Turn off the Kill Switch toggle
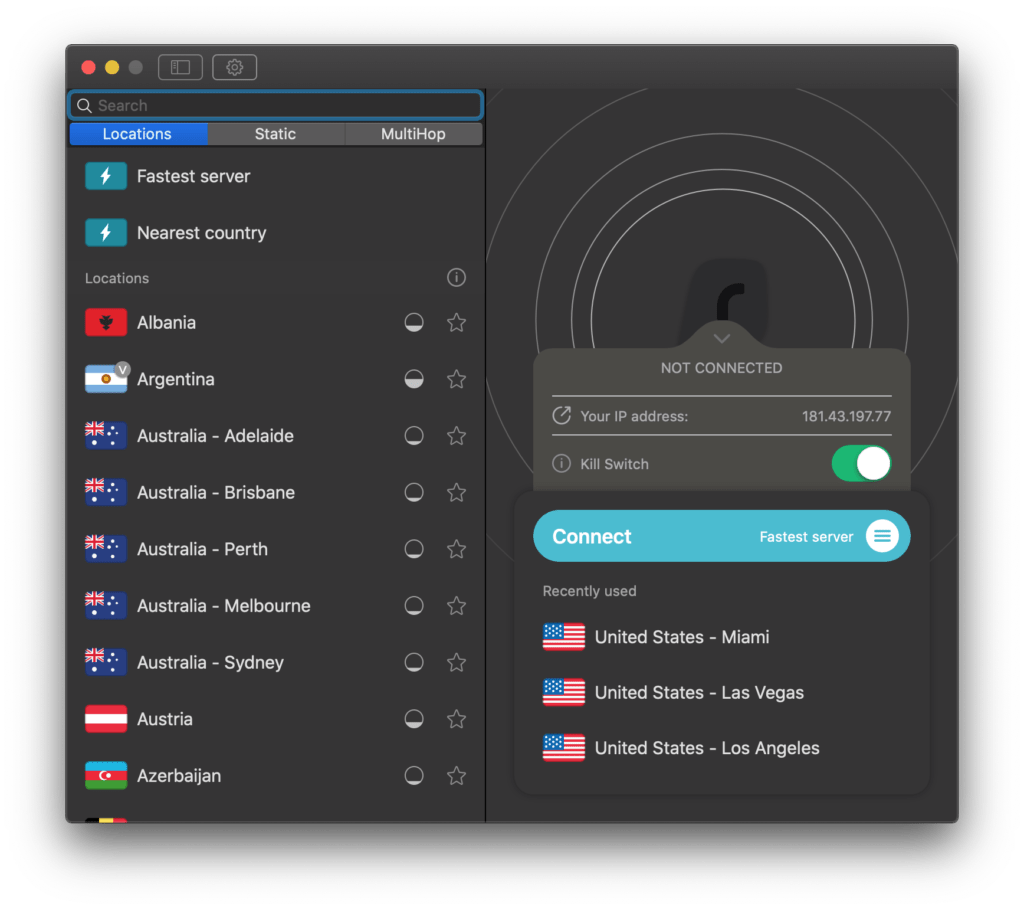 pos(860,464)
